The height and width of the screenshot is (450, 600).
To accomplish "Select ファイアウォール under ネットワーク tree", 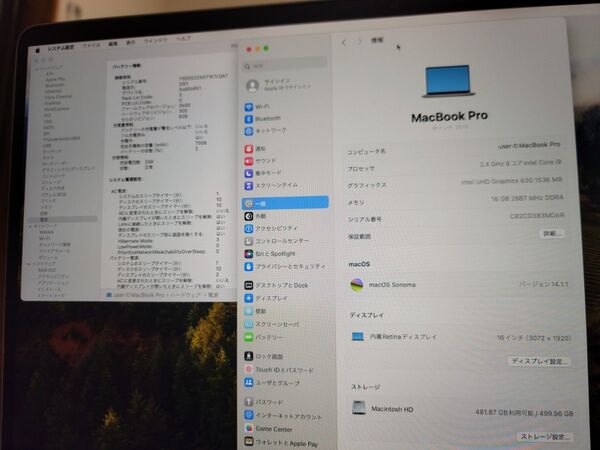I will coord(54,251).
